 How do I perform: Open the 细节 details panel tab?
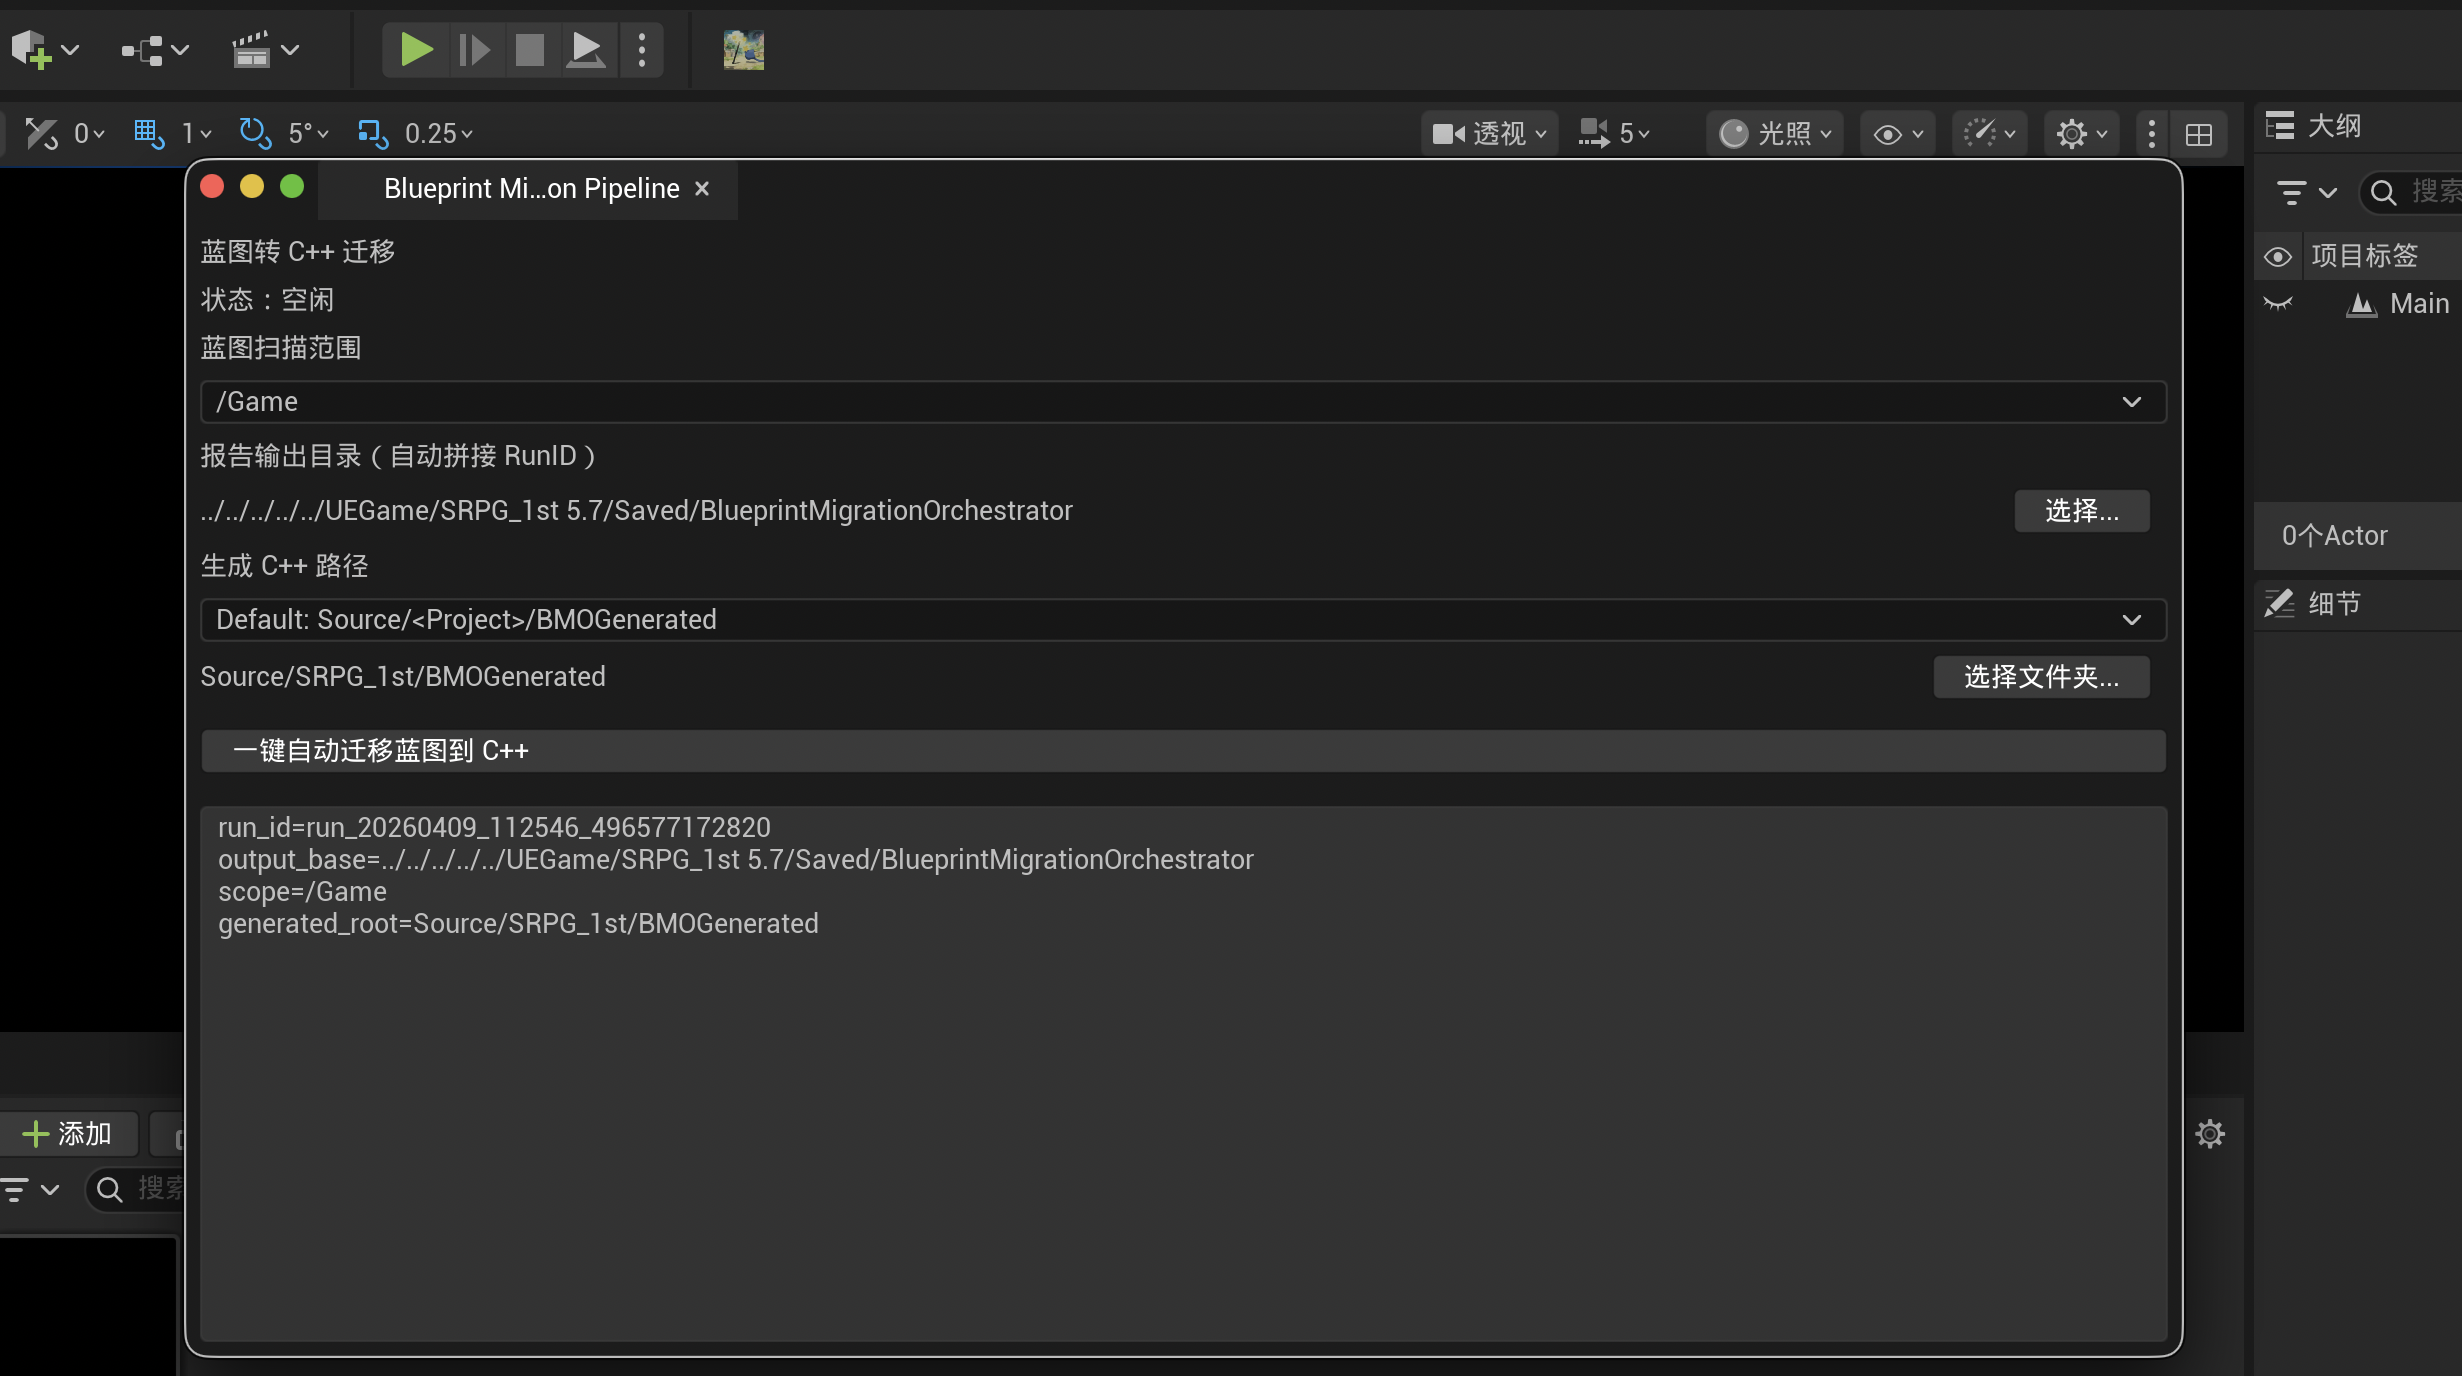click(2312, 603)
